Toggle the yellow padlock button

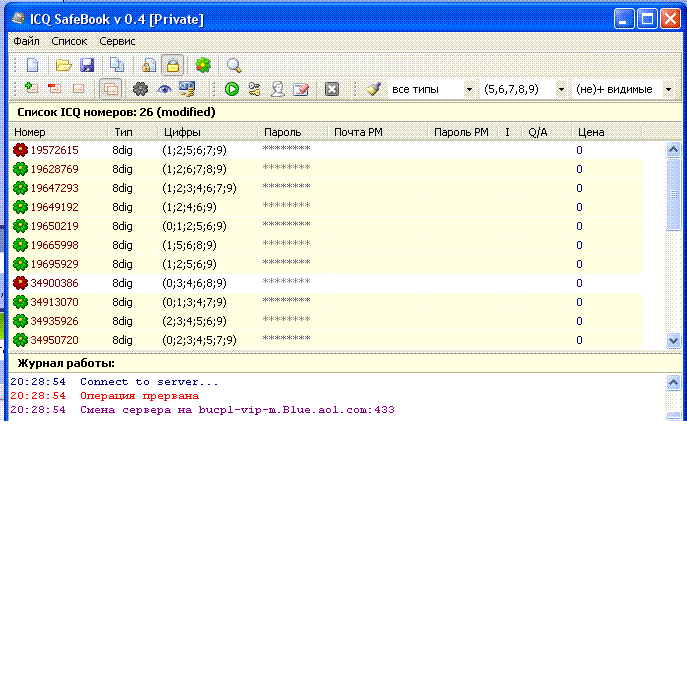173,65
